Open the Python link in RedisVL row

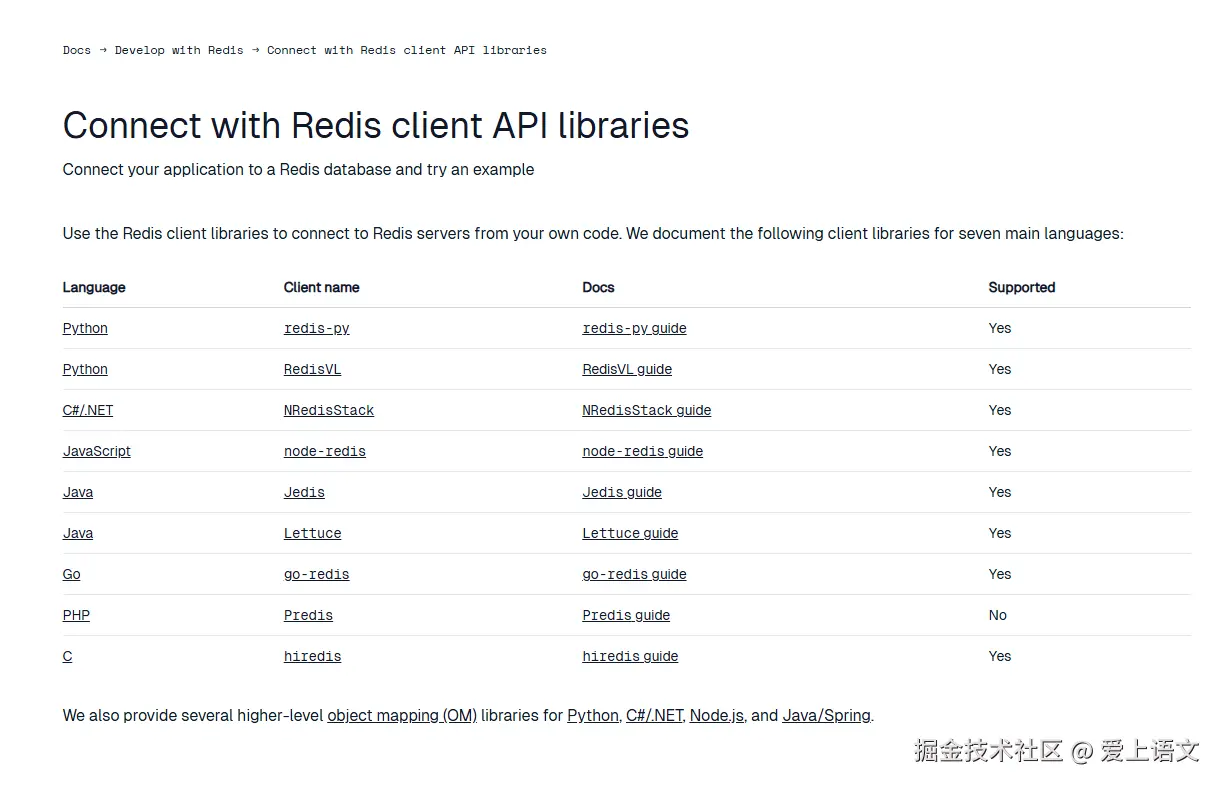(85, 369)
